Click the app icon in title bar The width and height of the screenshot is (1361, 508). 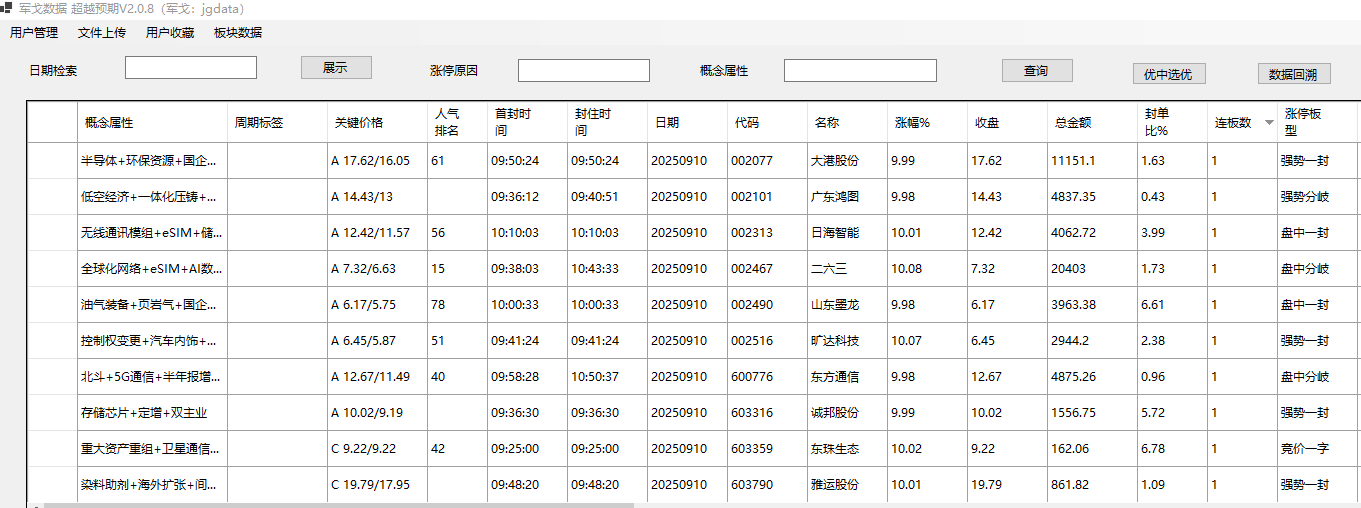click(x=7, y=8)
